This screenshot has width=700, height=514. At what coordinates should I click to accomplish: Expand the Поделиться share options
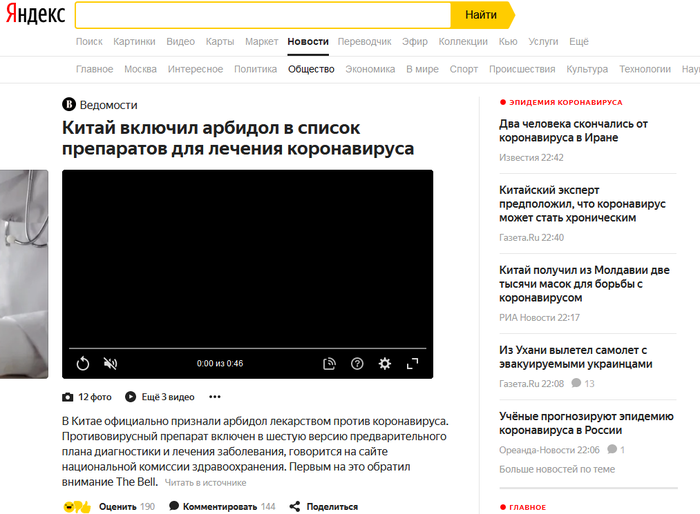point(323,507)
